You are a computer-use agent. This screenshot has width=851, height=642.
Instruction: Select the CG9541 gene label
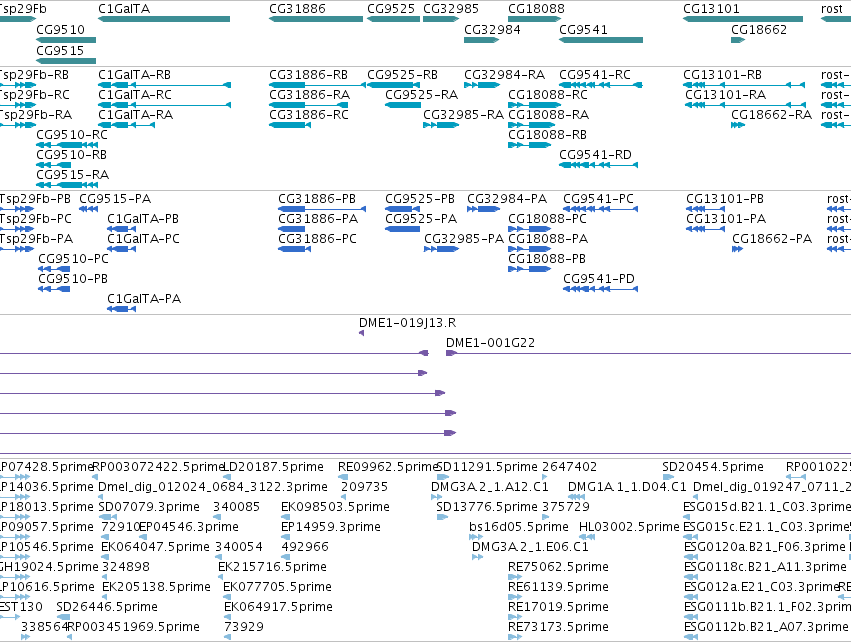583,29
